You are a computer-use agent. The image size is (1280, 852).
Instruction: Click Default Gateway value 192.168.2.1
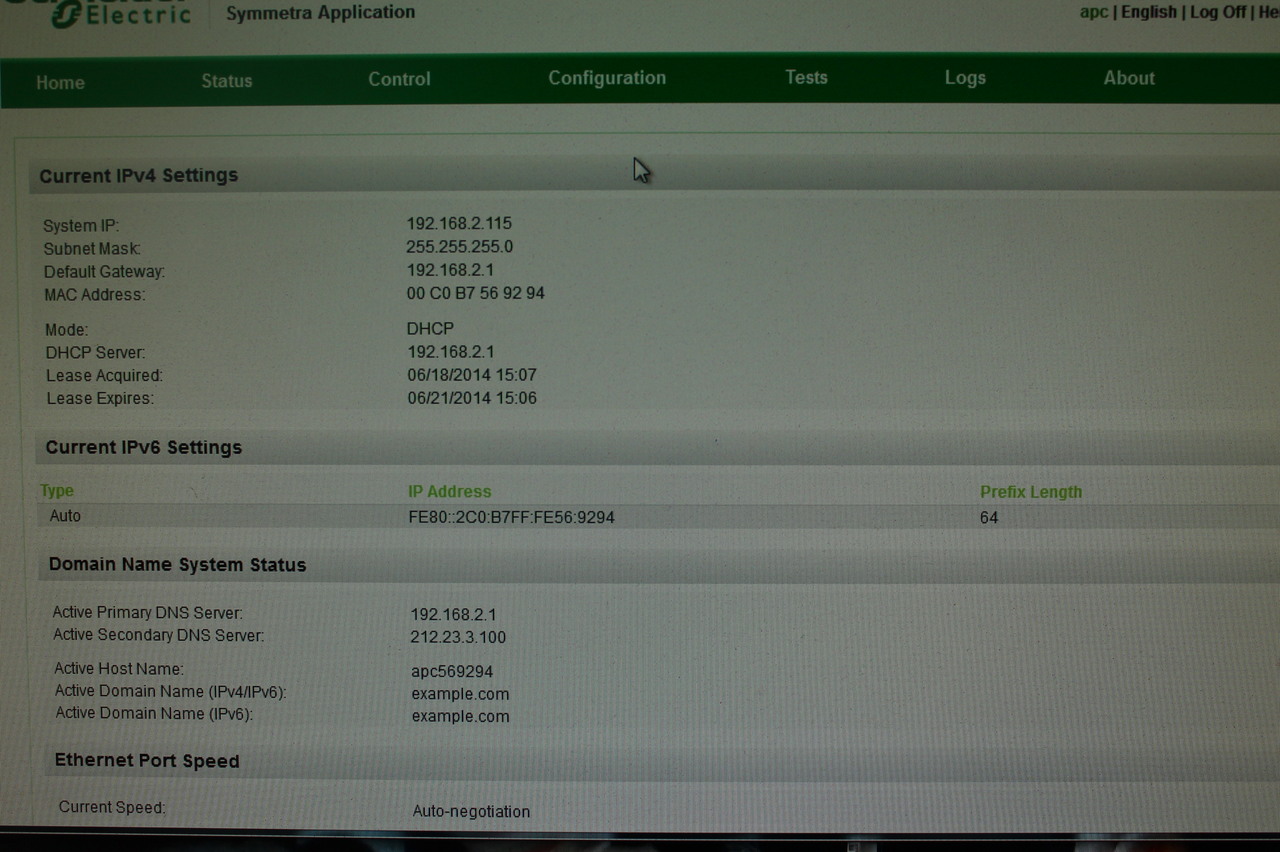[450, 270]
